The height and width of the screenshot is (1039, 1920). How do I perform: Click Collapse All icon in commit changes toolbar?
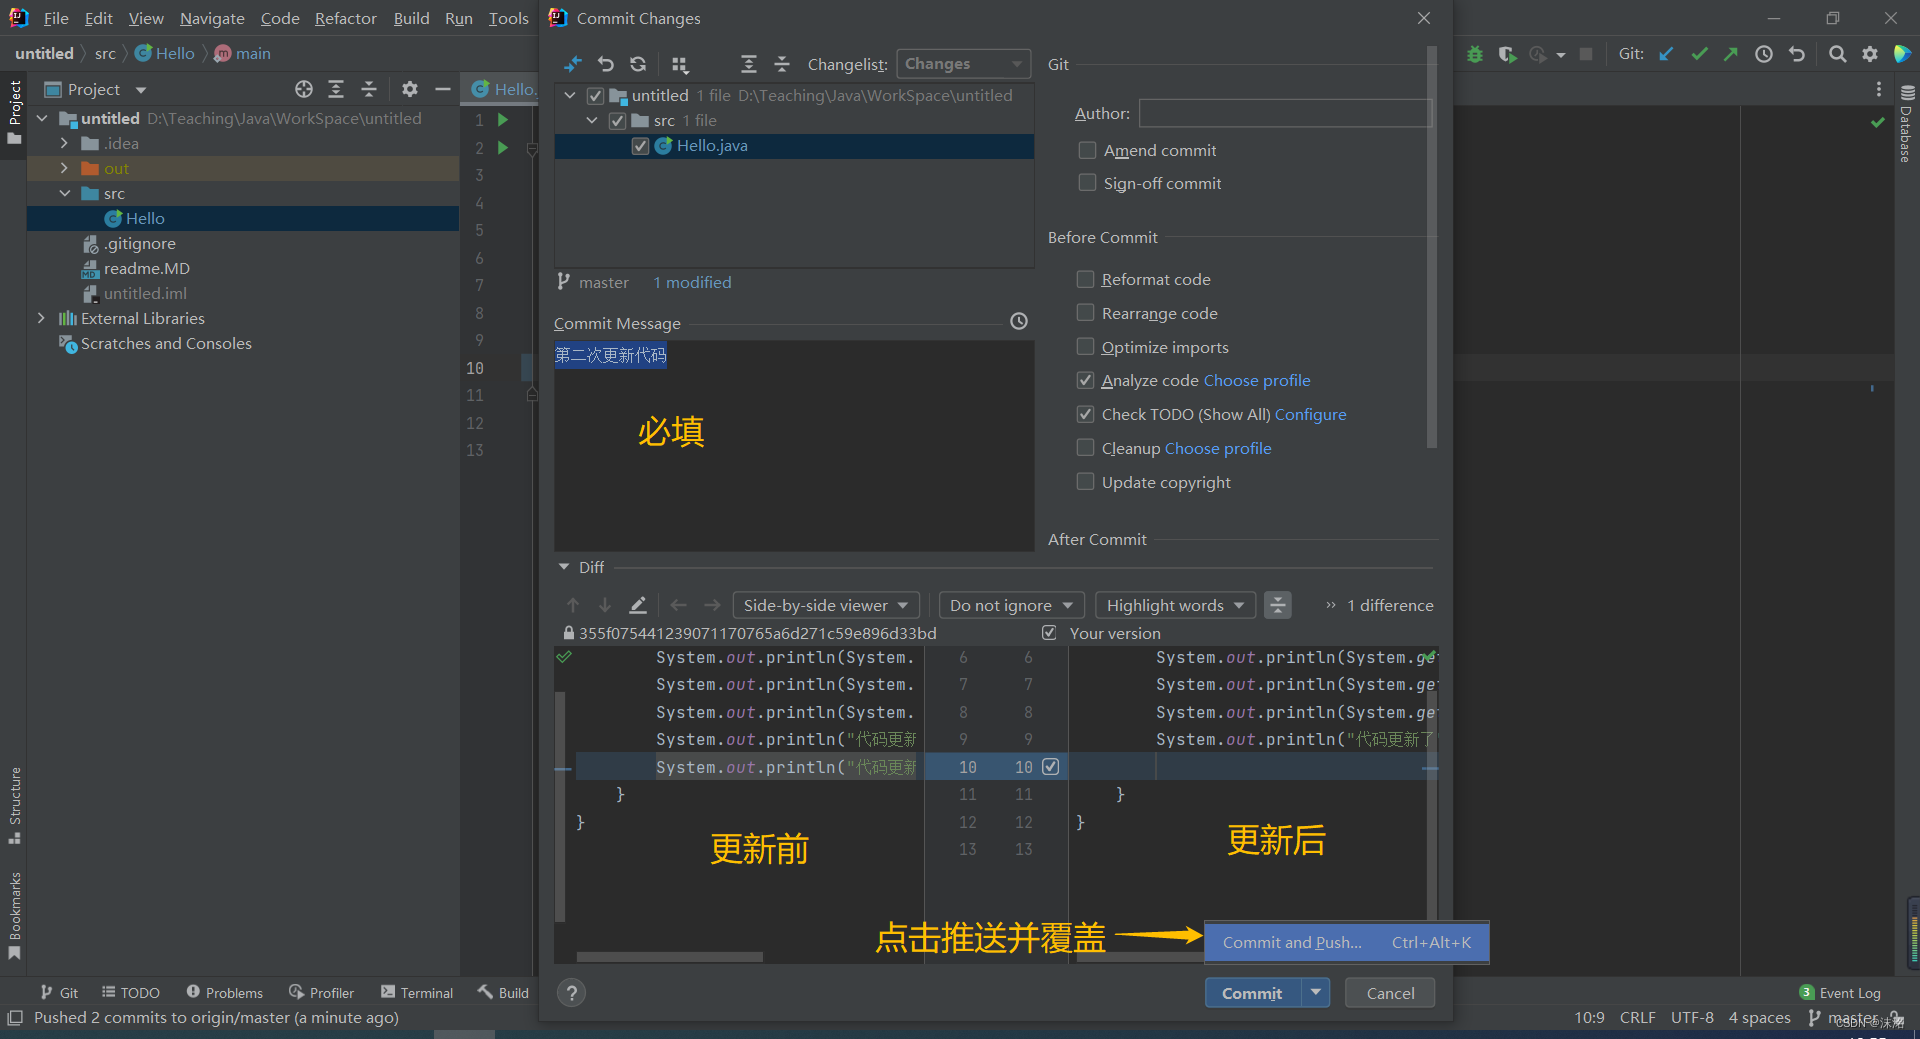(782, 64)
